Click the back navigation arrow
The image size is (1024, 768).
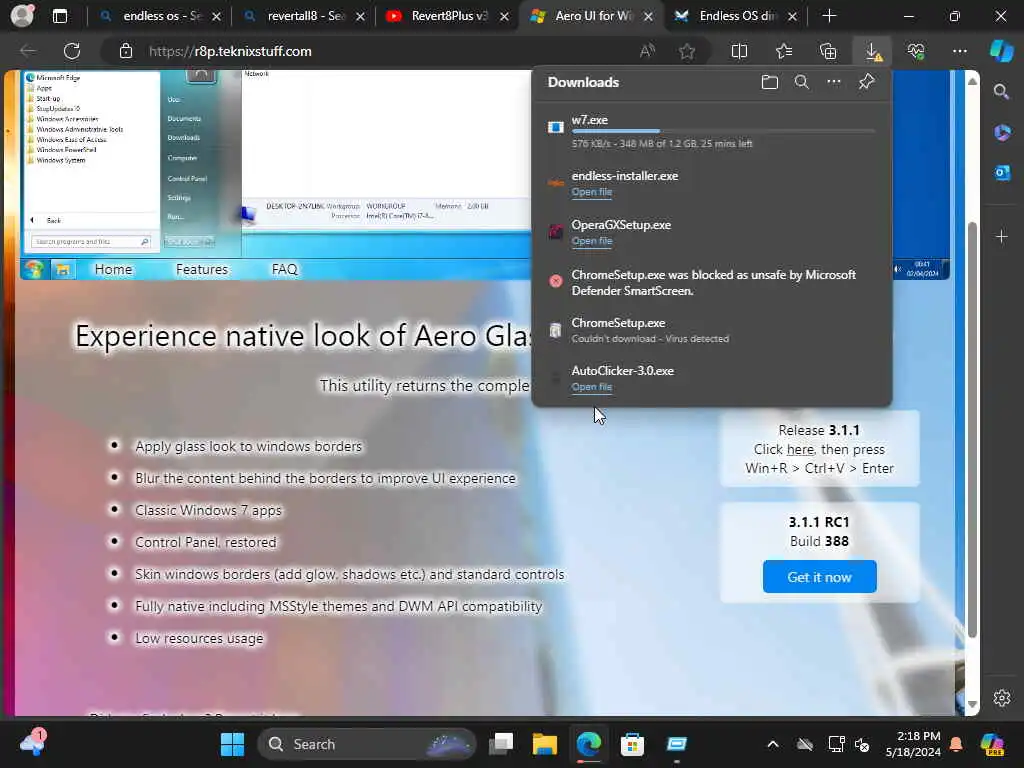pyautogui.click(x=27, y=51)
